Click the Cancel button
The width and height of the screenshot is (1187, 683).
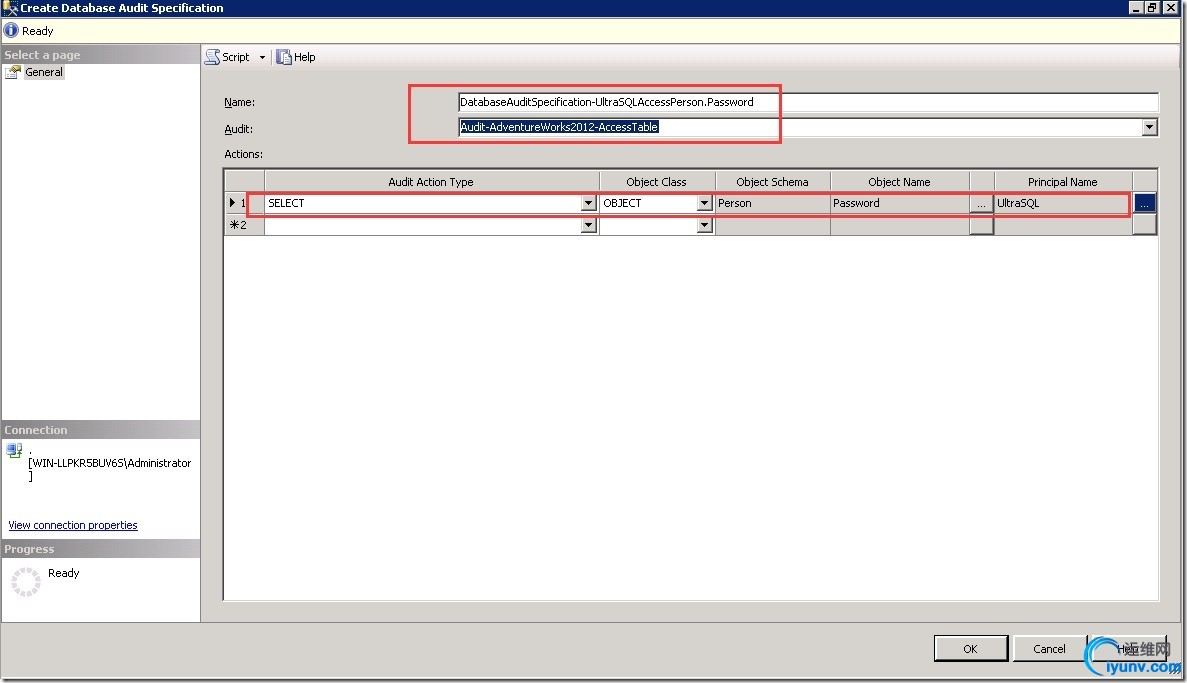pyautogui.click(x=1049, y=649)
